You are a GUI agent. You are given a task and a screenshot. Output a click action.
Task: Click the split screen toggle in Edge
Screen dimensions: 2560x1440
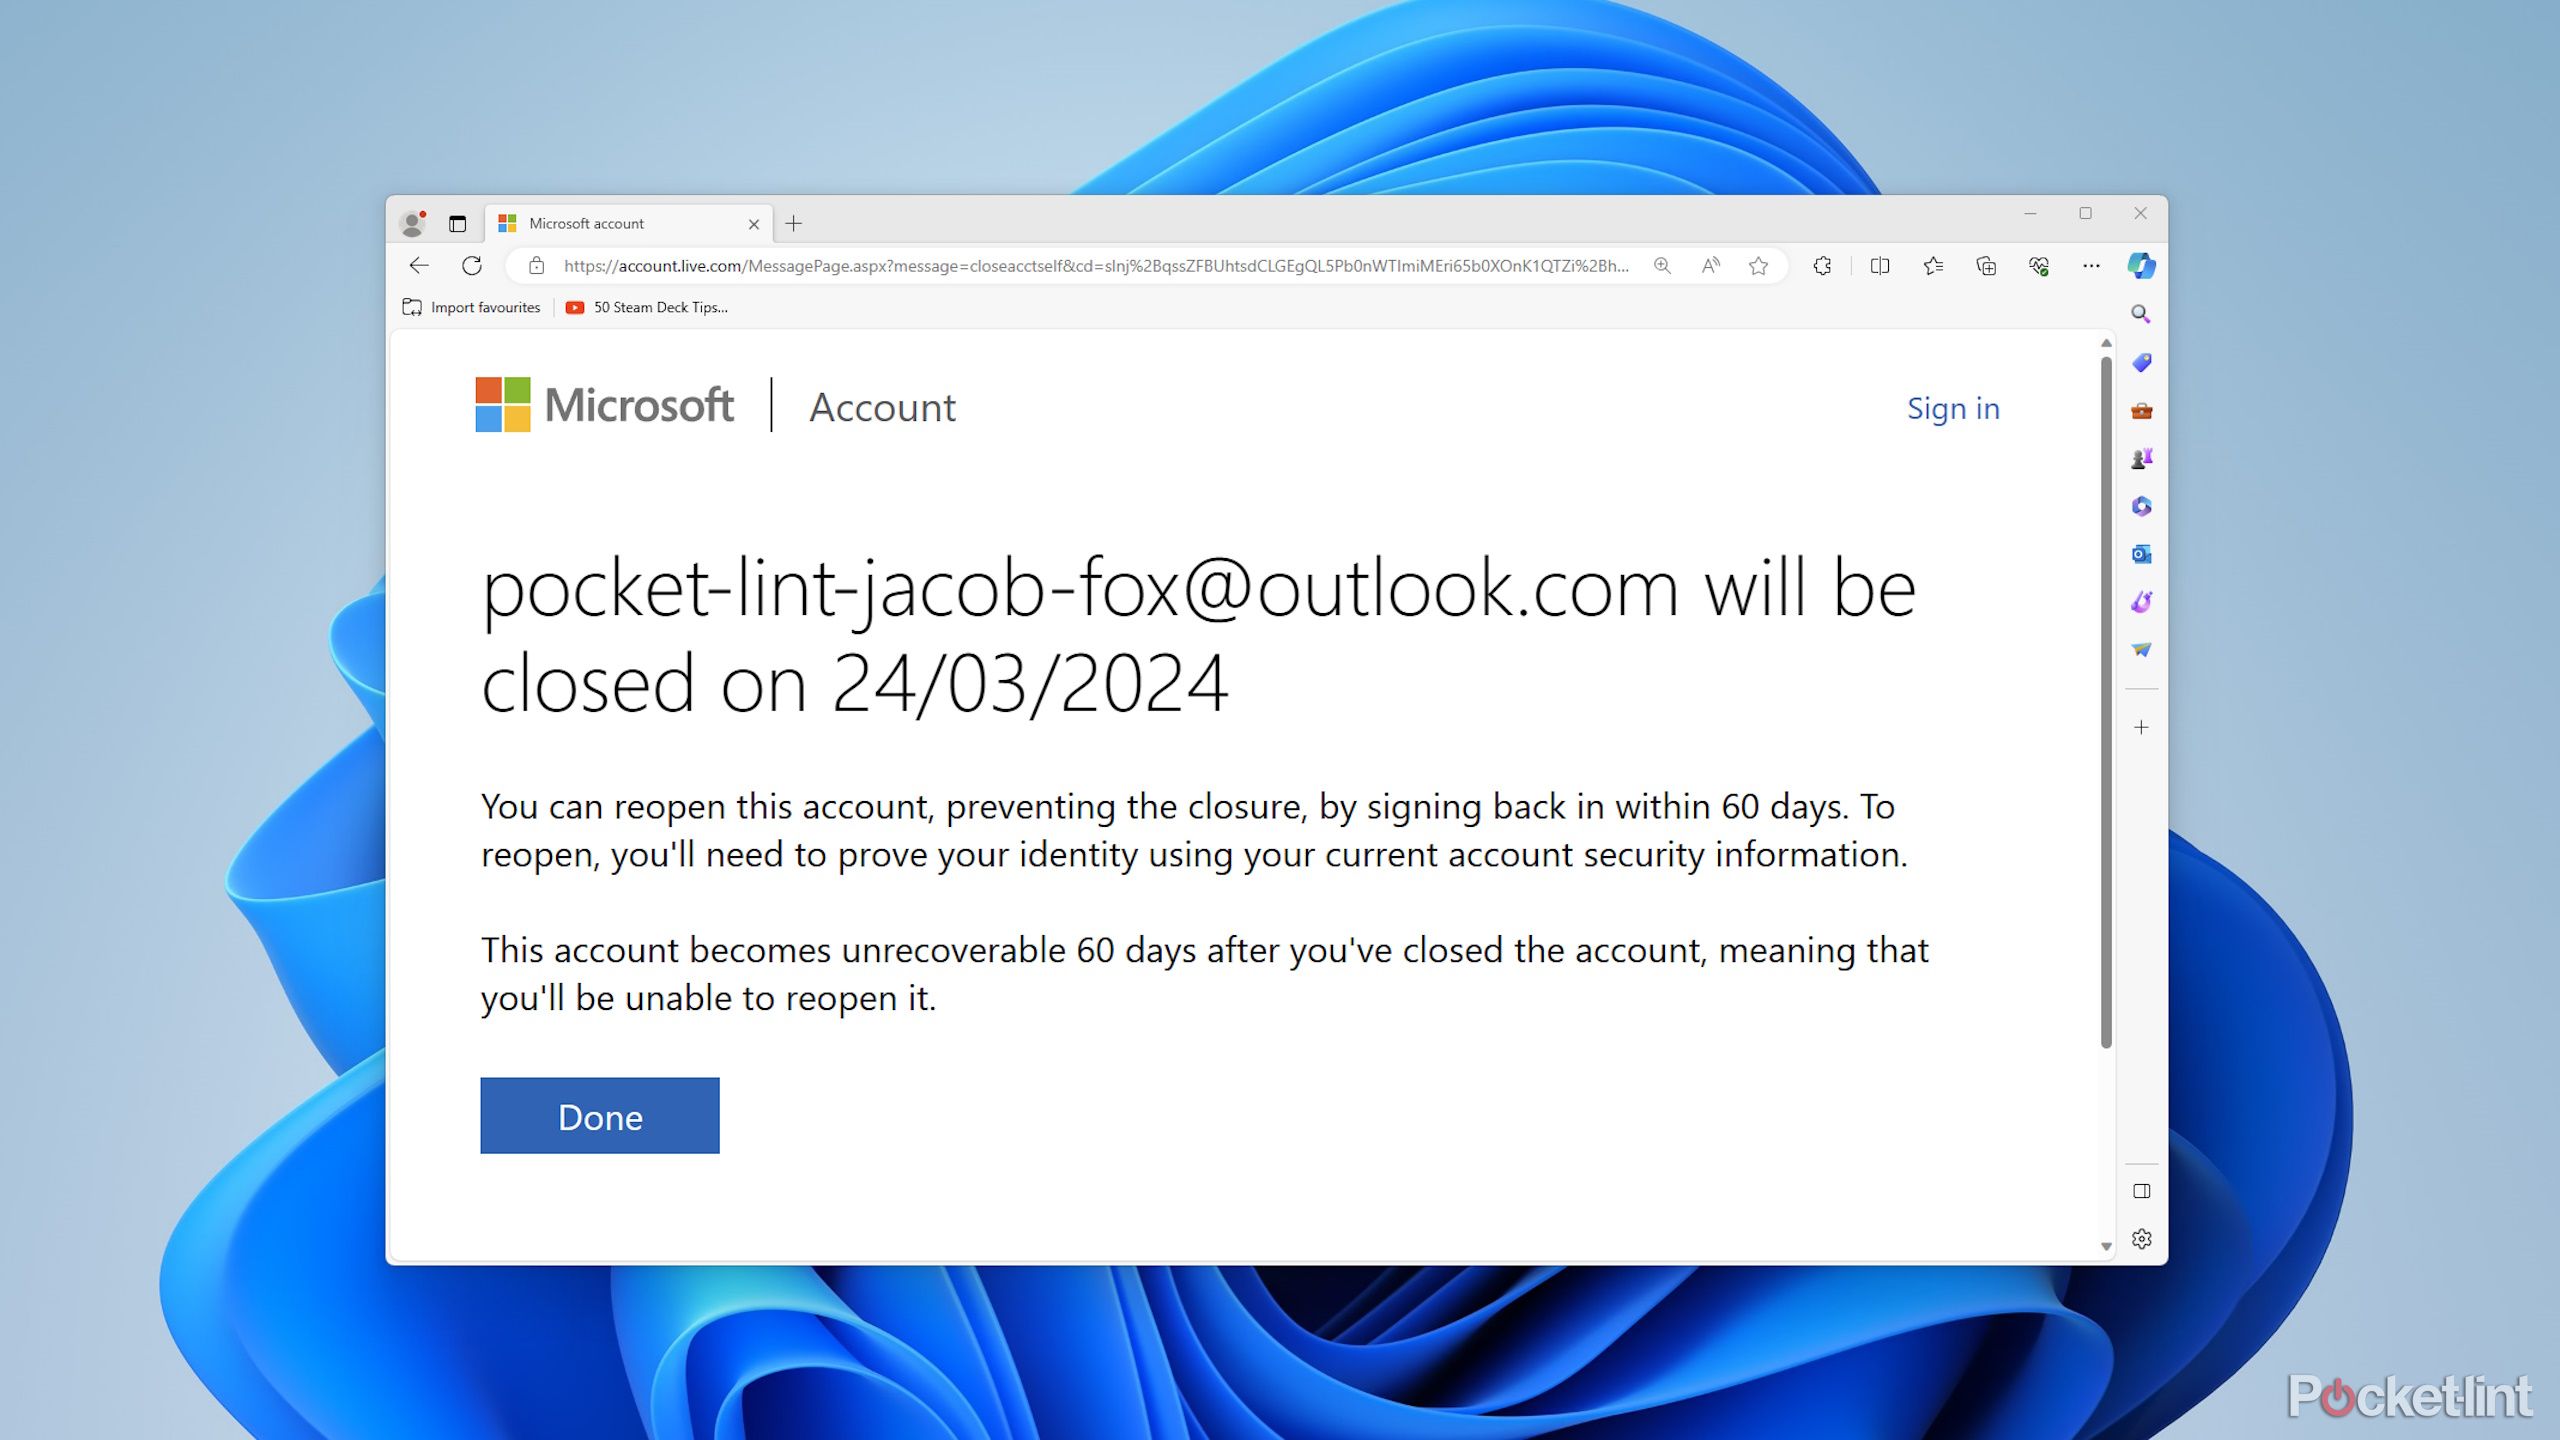tap(1880, 265)
